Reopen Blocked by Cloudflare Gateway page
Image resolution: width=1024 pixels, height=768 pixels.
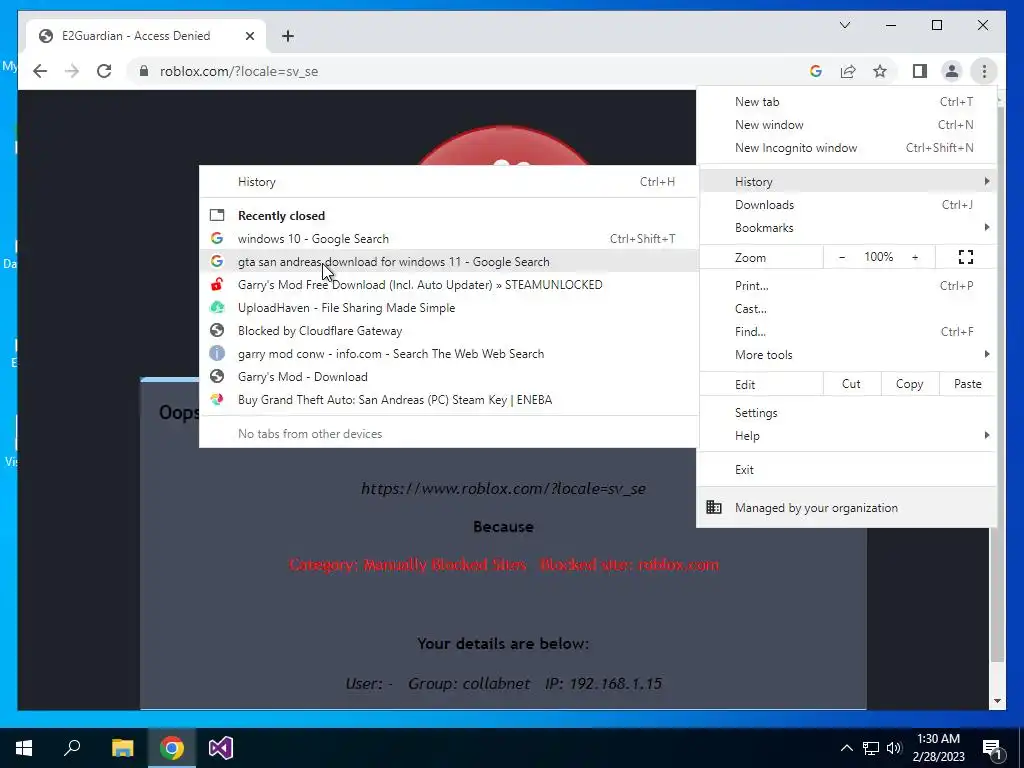coord(449,330)
